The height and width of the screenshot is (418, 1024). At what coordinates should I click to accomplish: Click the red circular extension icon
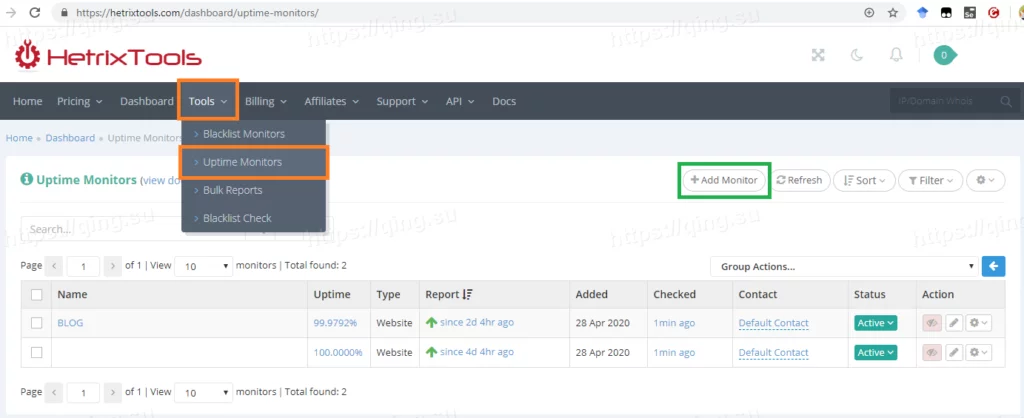click(994, 12)
